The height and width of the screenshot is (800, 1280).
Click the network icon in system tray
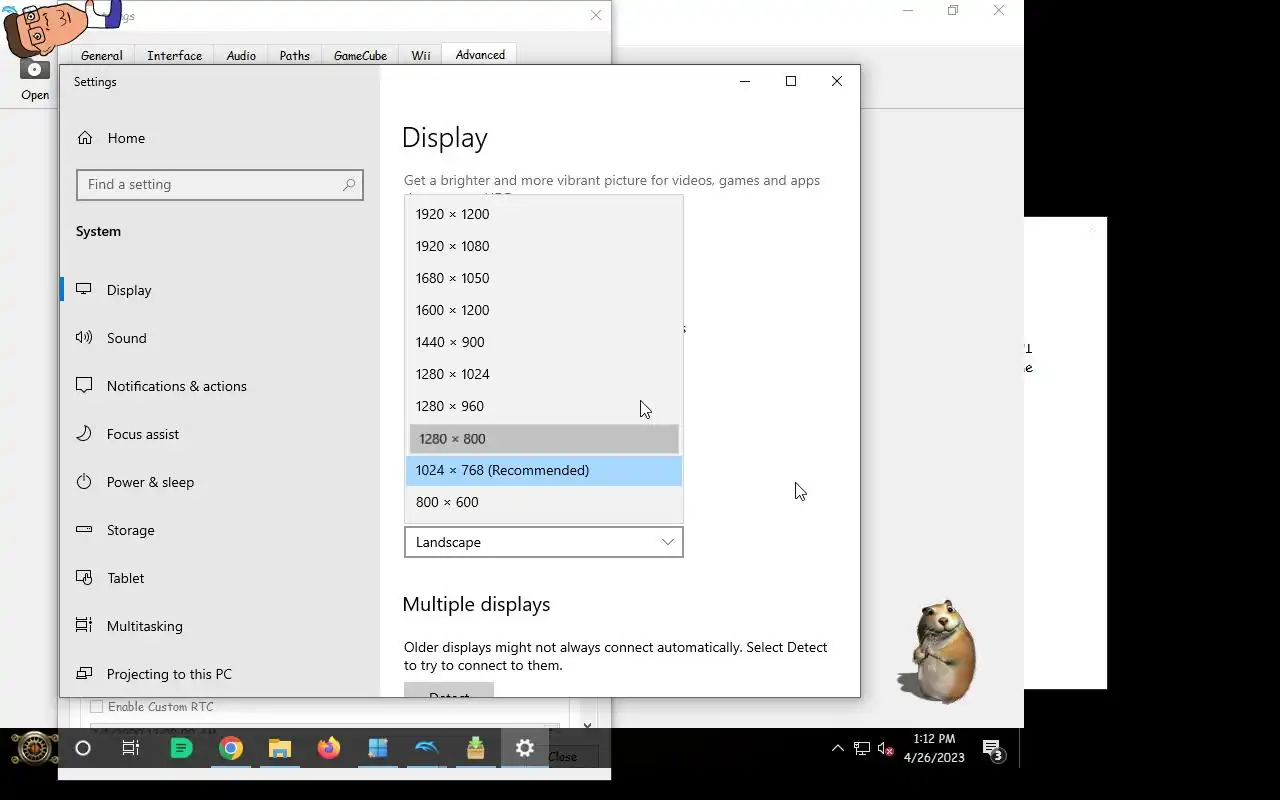point(861,748)
